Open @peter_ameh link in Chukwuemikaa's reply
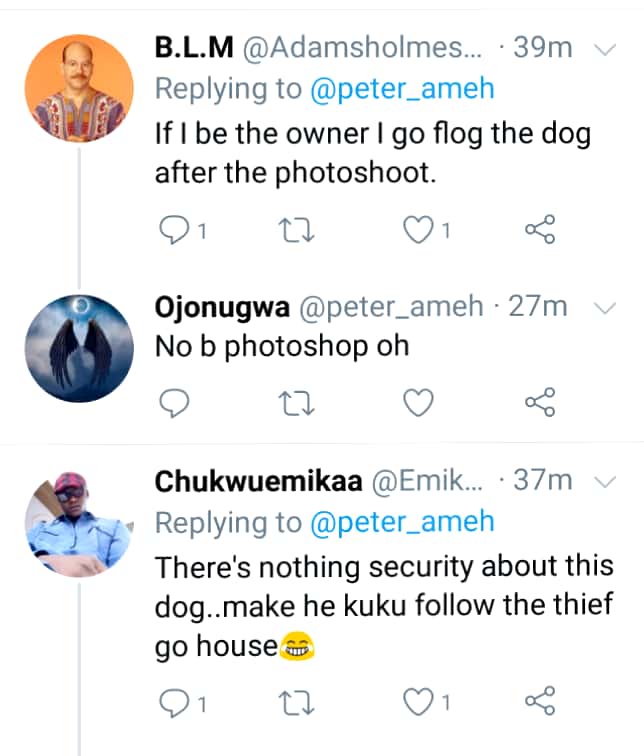Viewport: 644px width, 756px height. pos(401,522)
